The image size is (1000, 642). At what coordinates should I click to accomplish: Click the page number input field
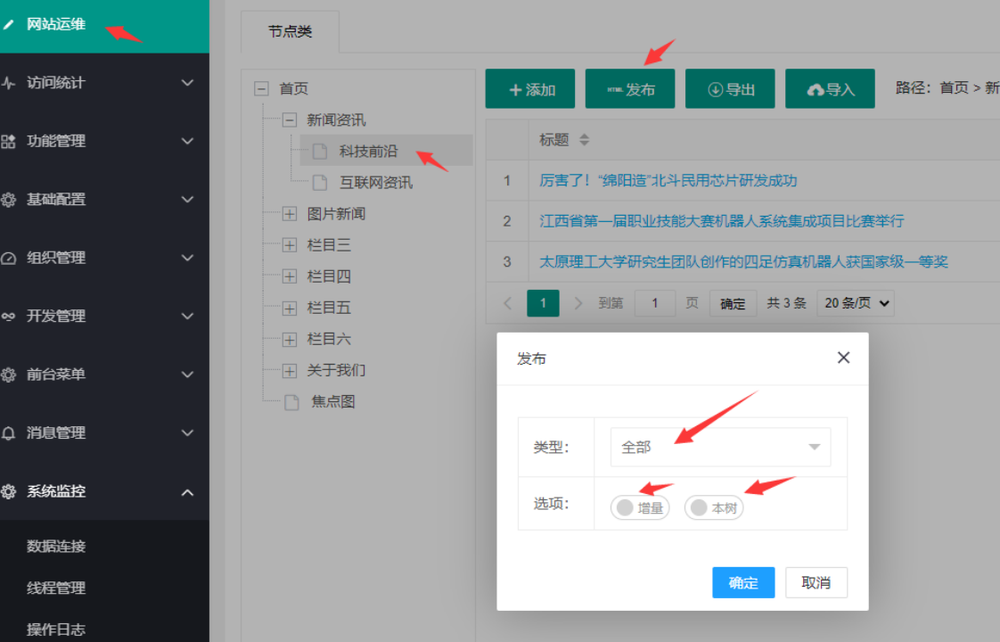point(655,303)
